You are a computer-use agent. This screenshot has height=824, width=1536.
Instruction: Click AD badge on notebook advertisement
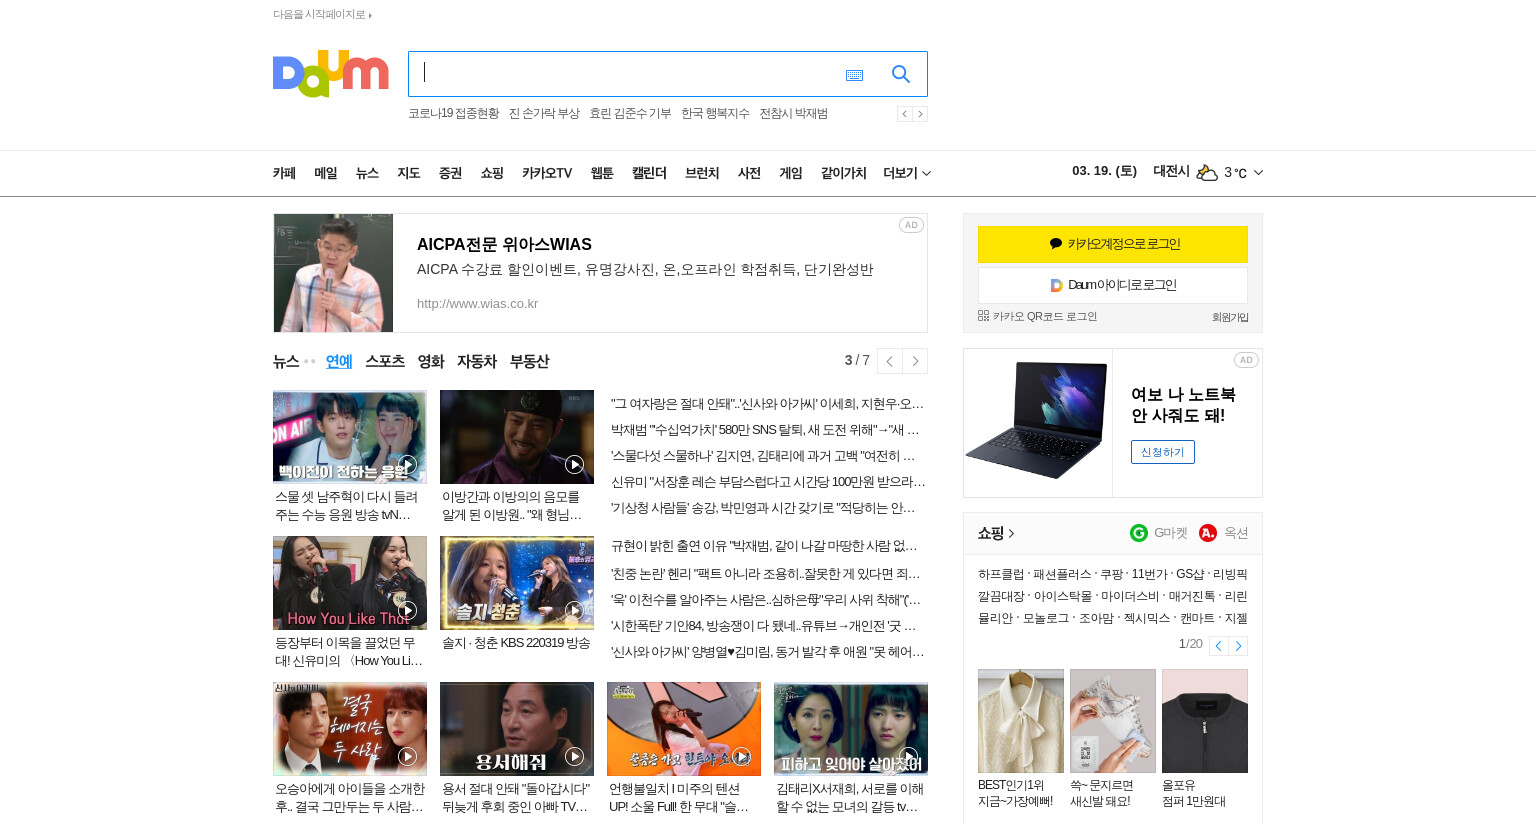pyautogui.click(x=1246, y=360)
